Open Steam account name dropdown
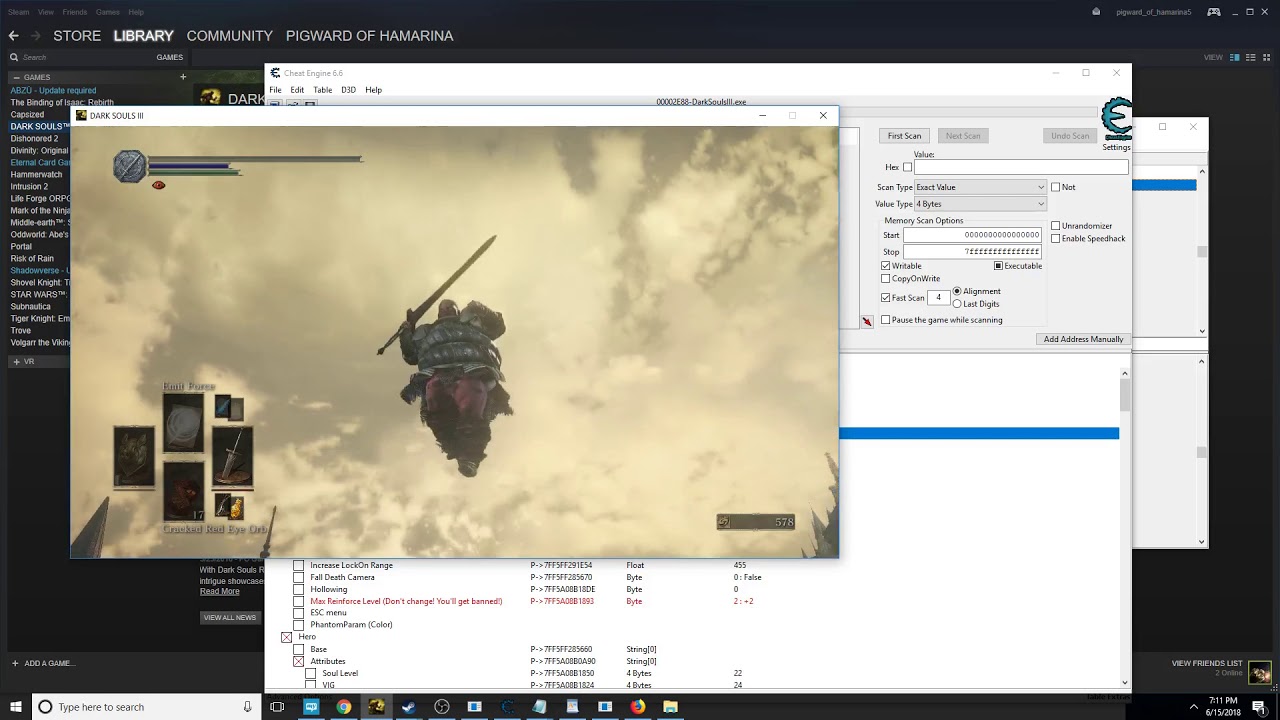This screenshot has width=1280, height=720. [1154, 12]
